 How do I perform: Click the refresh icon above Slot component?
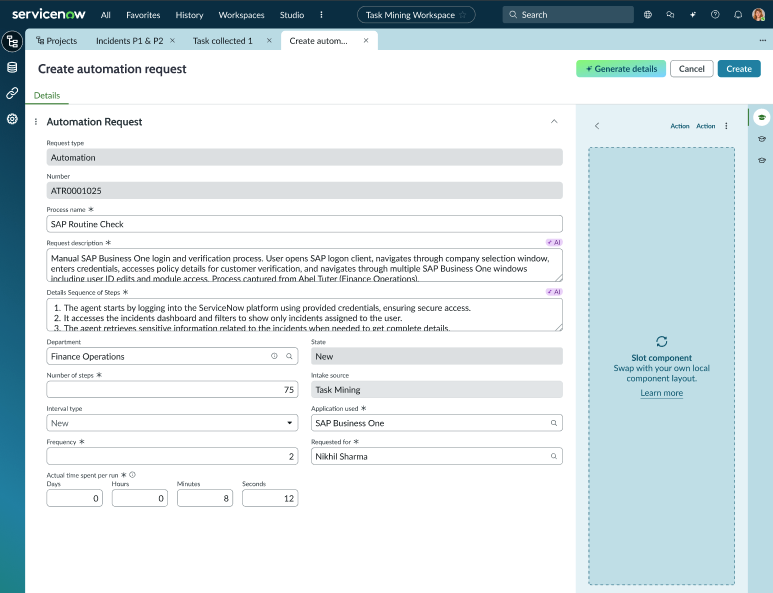(x=662, y=341)
